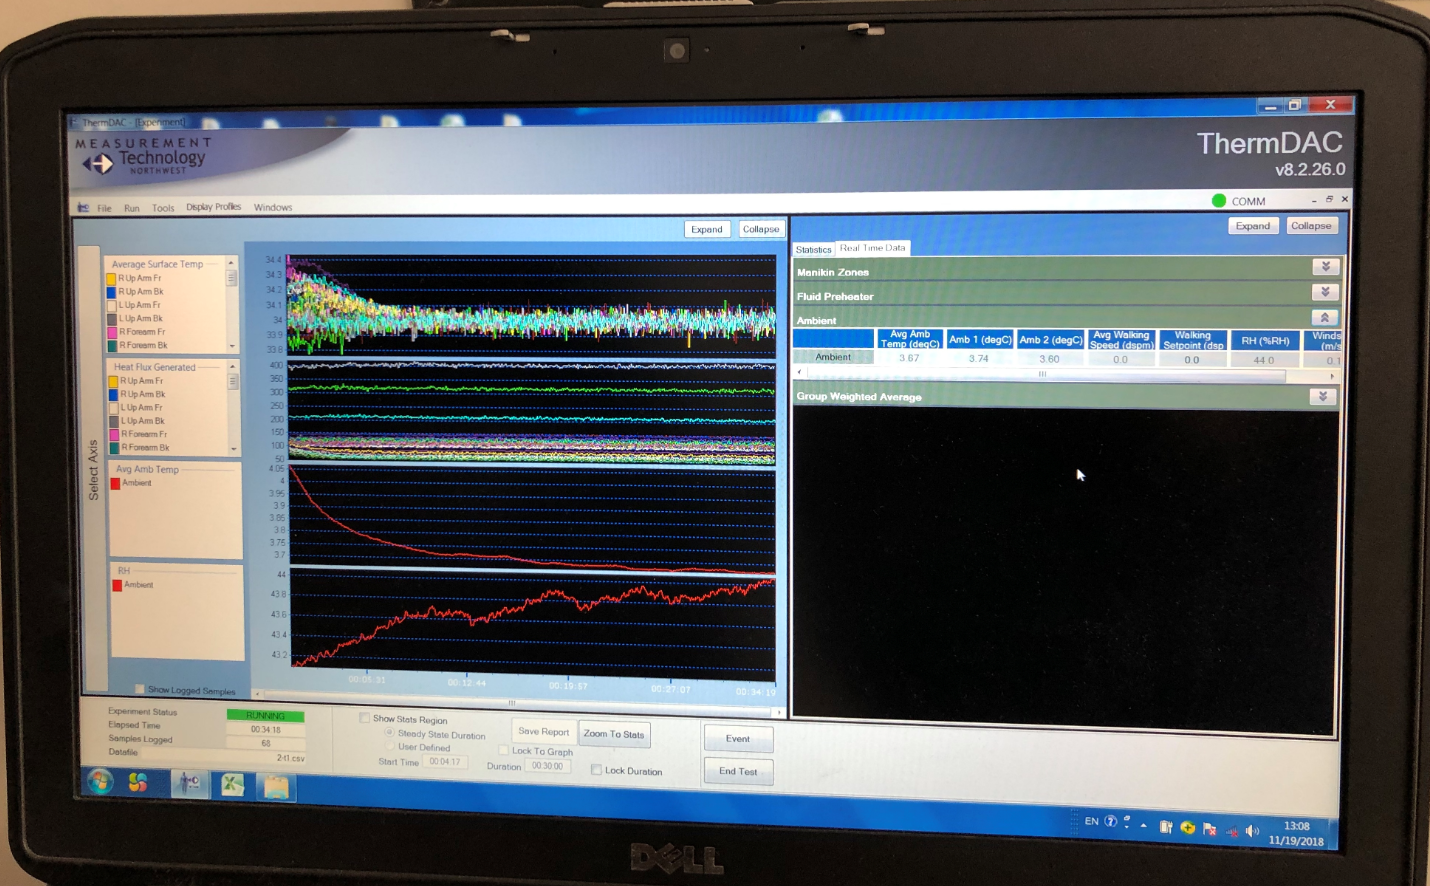The height and width of the screenshot is (886, 1430).
Task: Click the Event button
Action: 738,739
